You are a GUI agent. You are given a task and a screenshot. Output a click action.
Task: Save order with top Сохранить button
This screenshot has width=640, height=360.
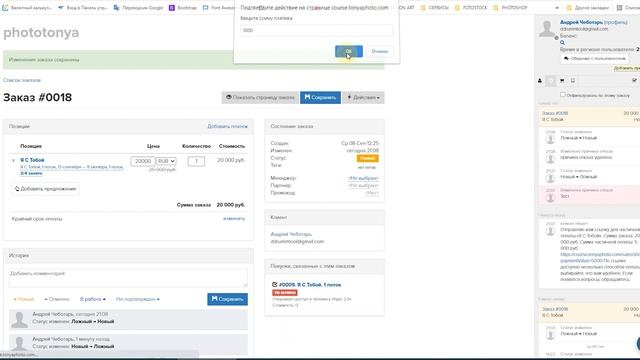pyautogui.click(x=320, y=98)
